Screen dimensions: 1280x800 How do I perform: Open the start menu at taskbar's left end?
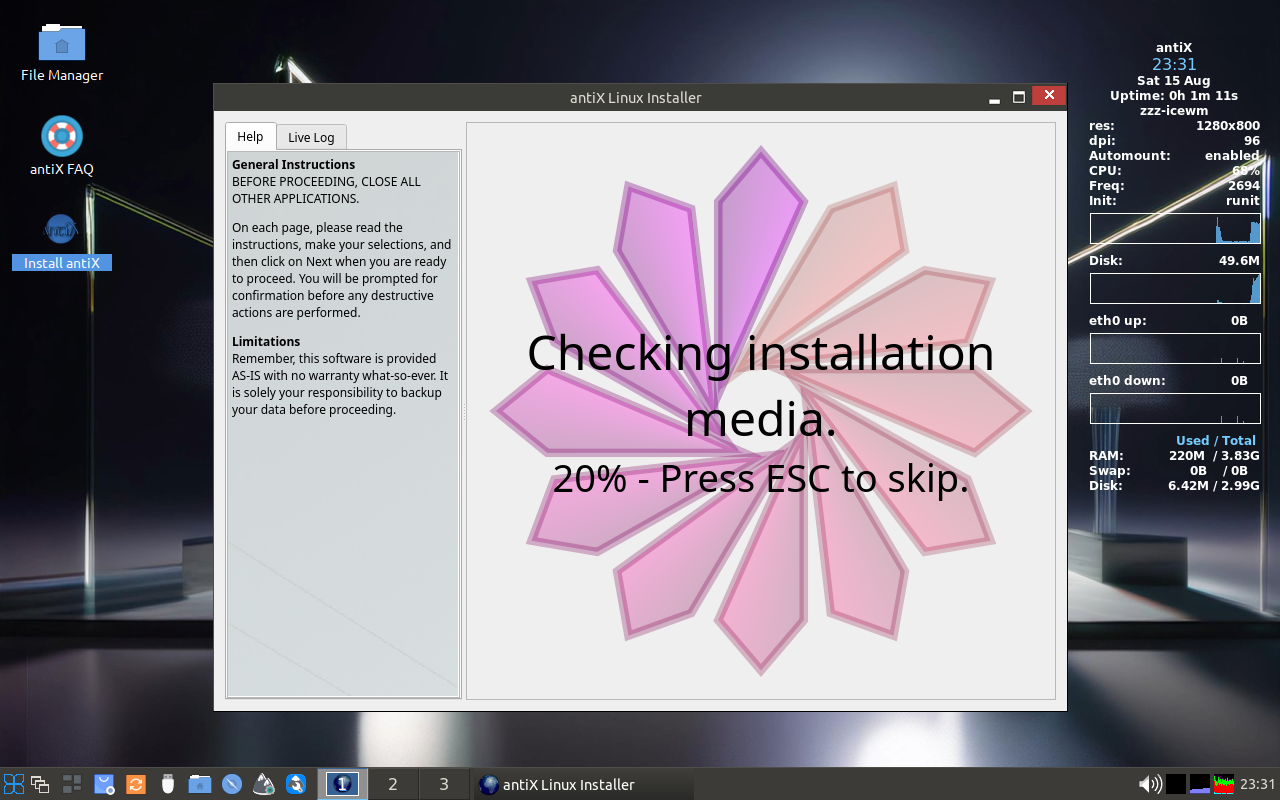tap(14, 784)
